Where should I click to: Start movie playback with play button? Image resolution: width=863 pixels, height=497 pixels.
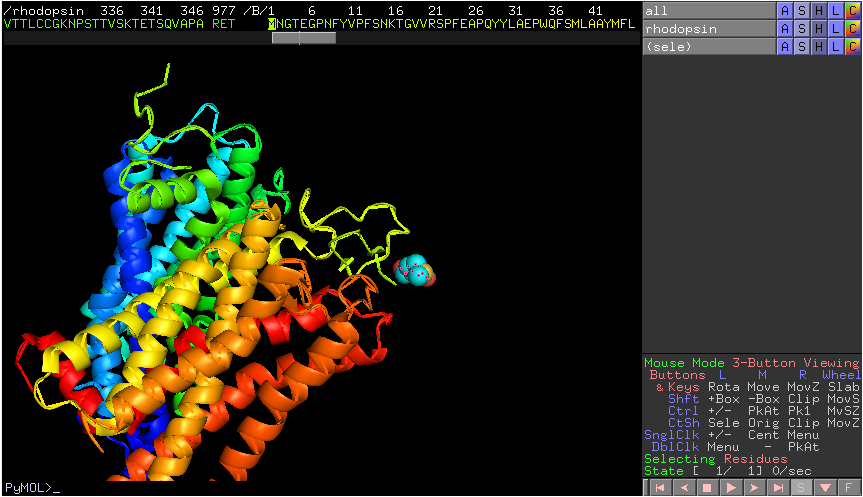click(x=731, y=488)
